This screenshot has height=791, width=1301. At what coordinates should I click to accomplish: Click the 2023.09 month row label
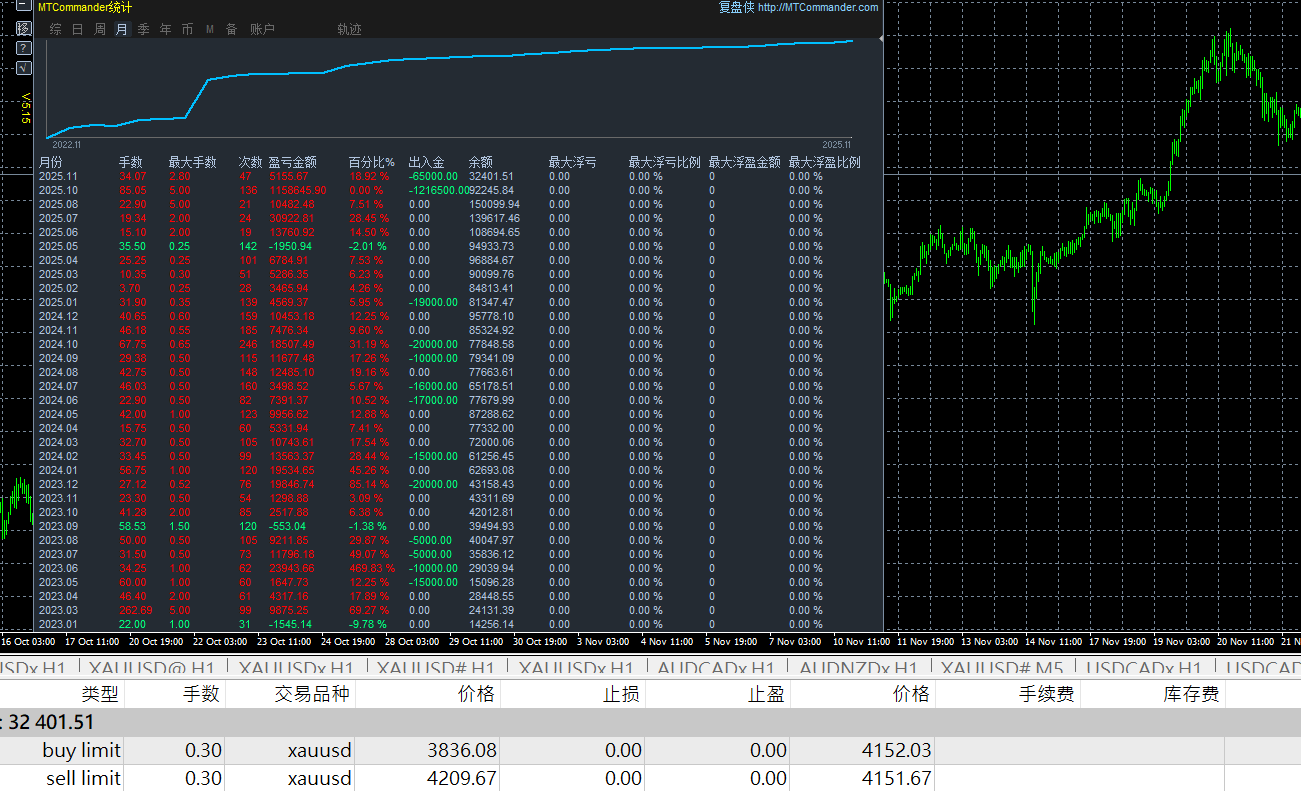58,526
